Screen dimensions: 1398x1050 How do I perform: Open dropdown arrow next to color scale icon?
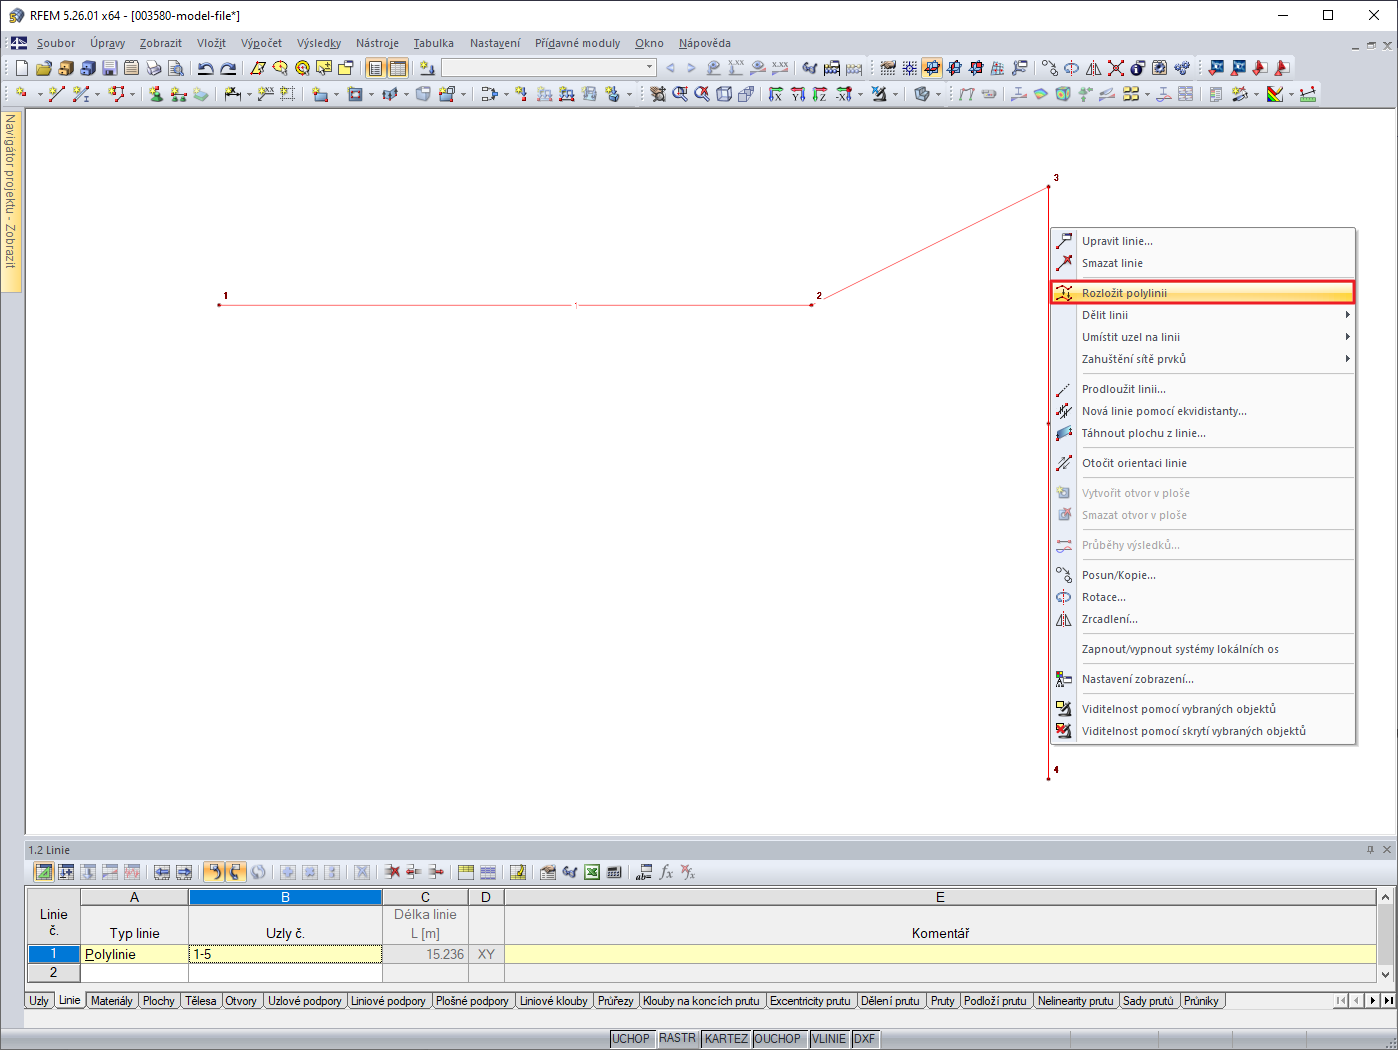pos(1291,95)
